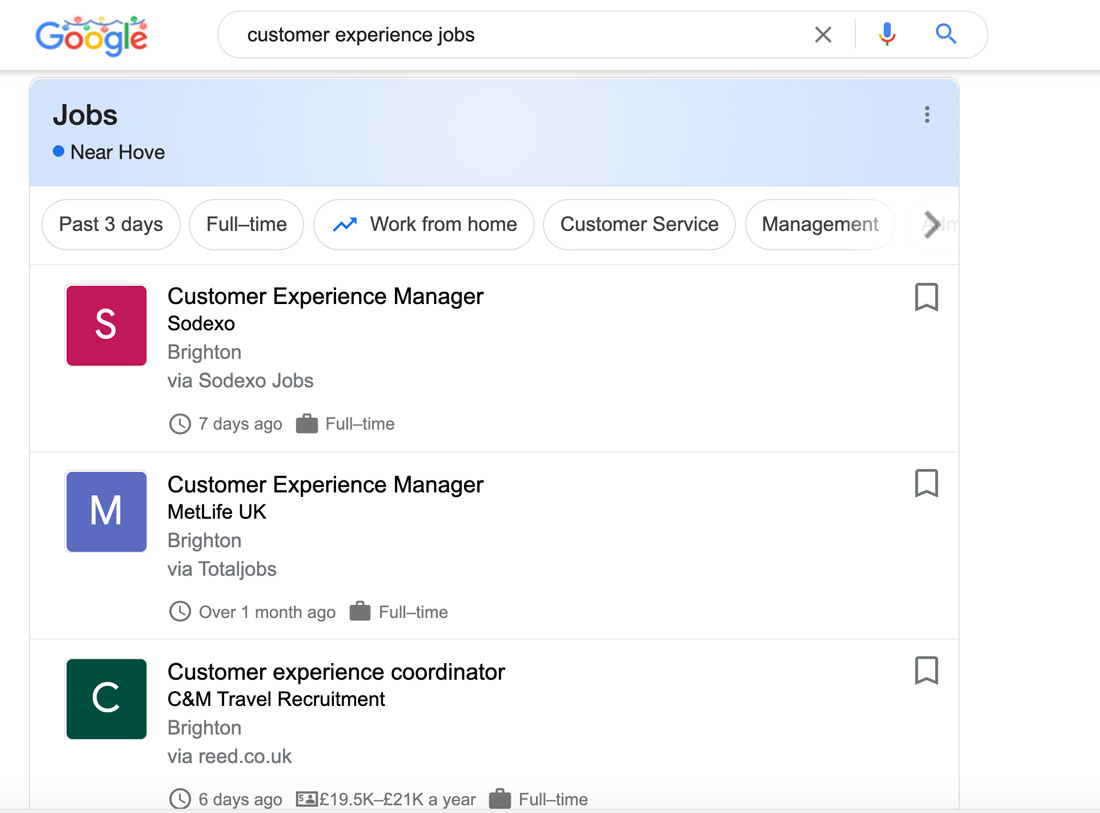Bookmark the C&M Travel Recruitment job
The image size is (1100, 813).
point(926,671)
